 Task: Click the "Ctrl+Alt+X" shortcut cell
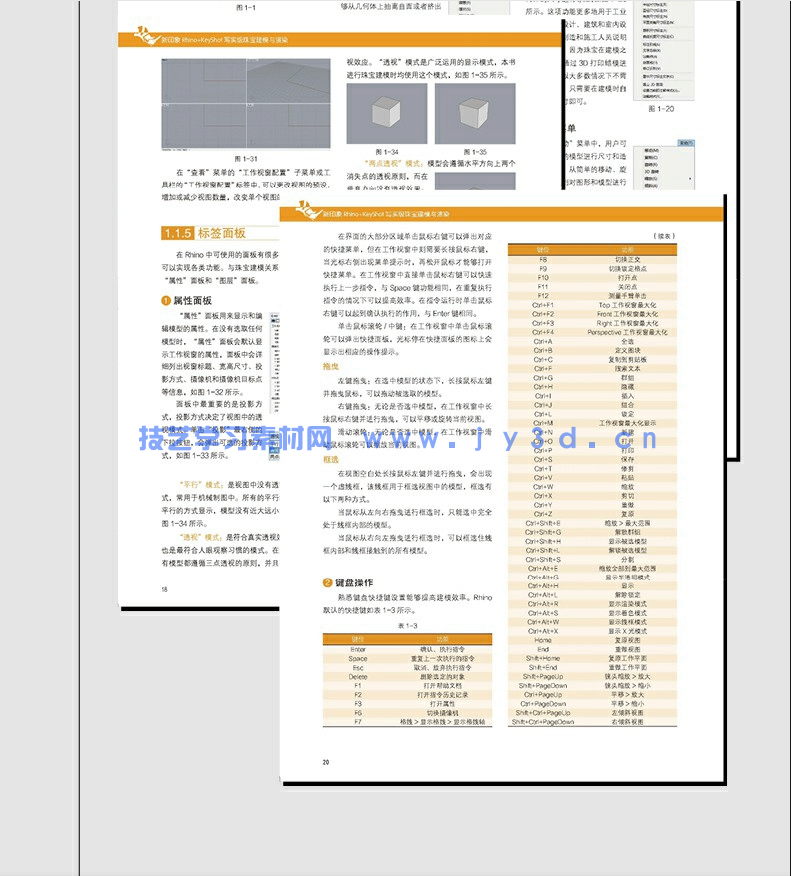543,631
